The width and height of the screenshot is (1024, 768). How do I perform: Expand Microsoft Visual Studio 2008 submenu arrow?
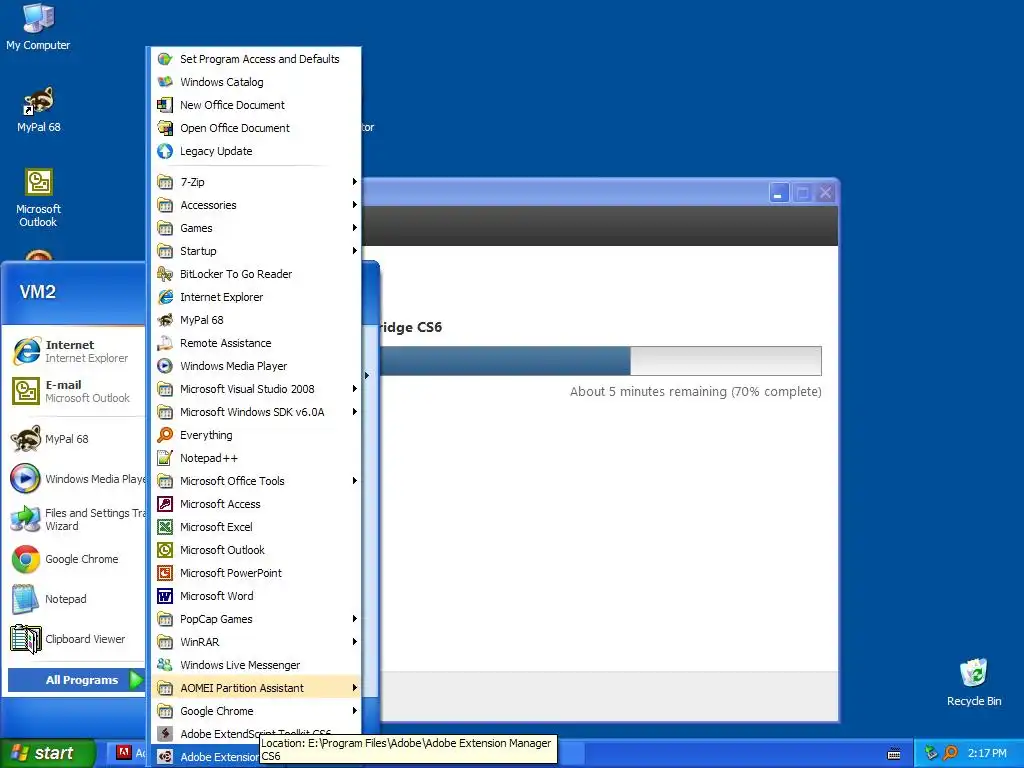point(355,389)
